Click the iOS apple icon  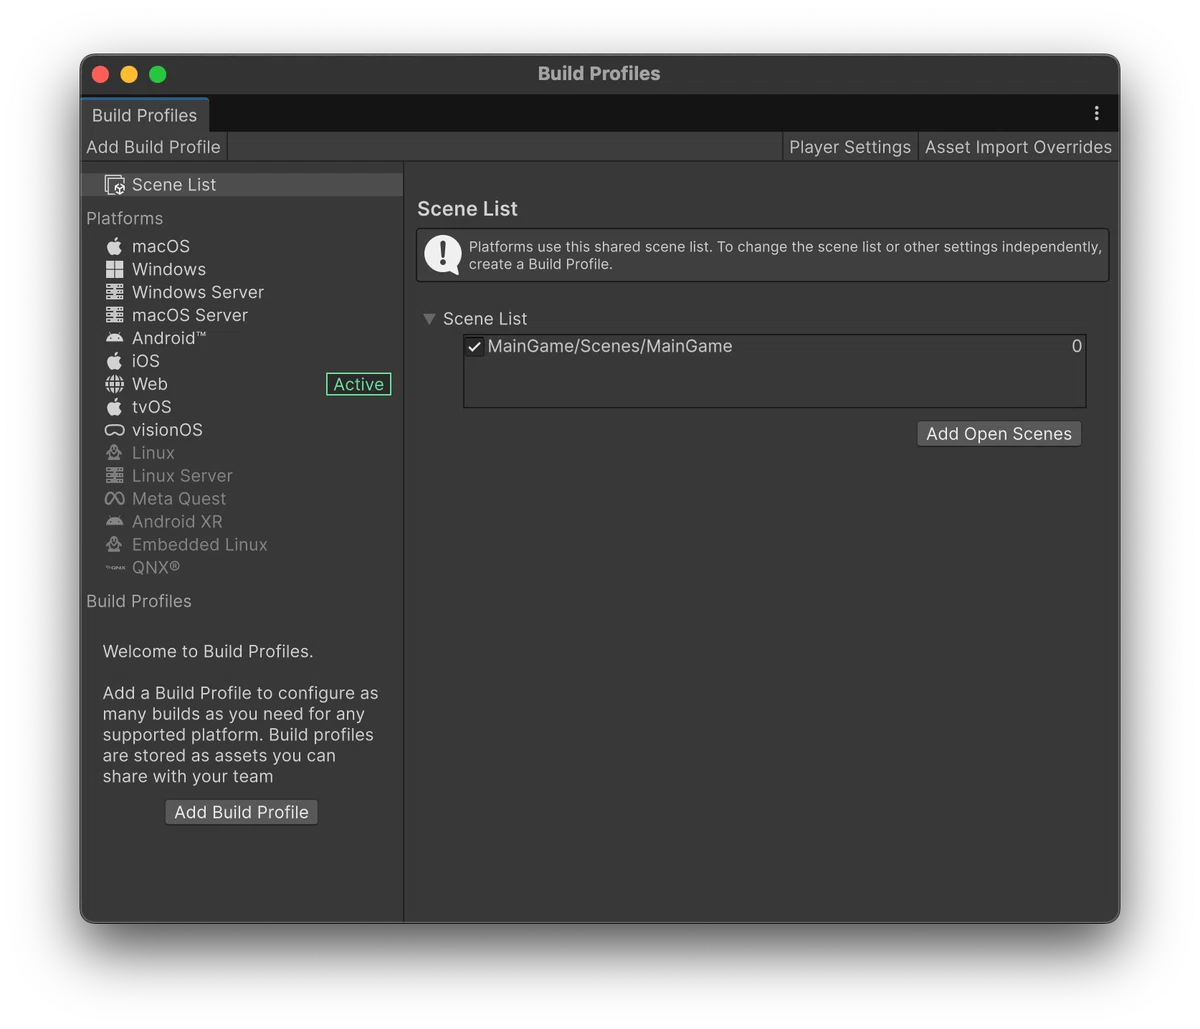pos(115,361)
